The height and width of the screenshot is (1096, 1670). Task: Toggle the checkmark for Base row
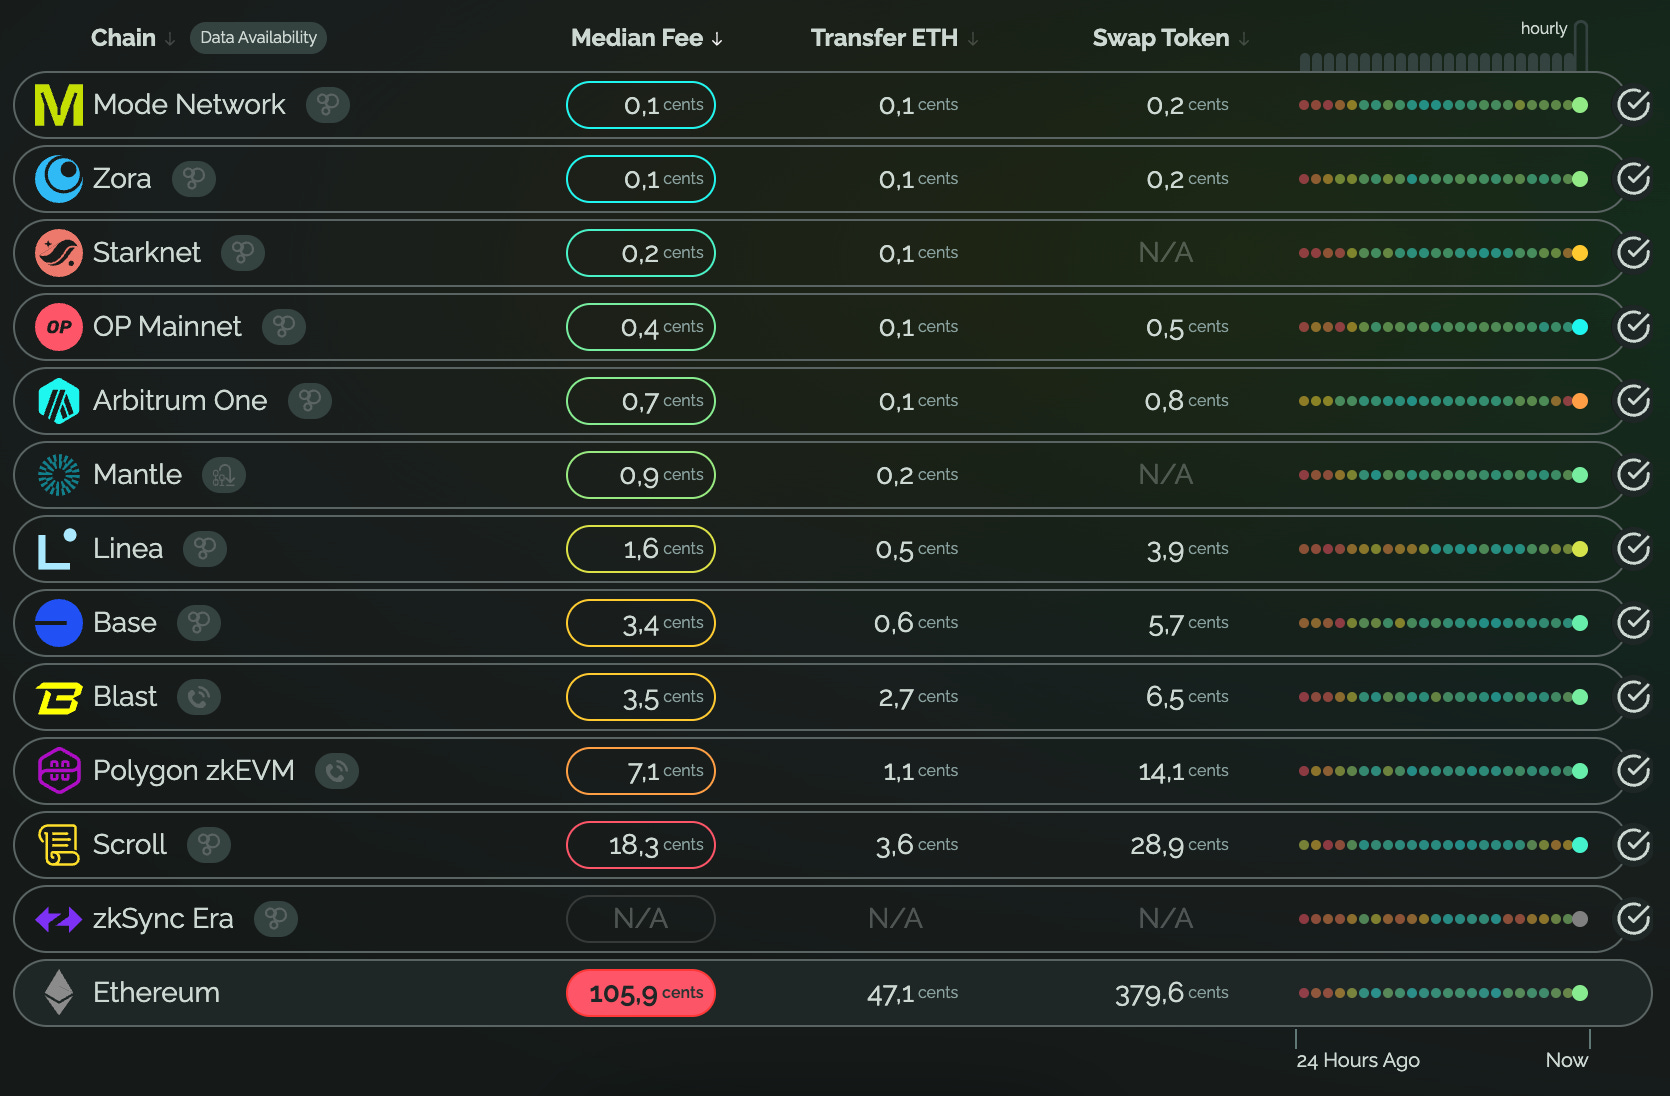1634,622
